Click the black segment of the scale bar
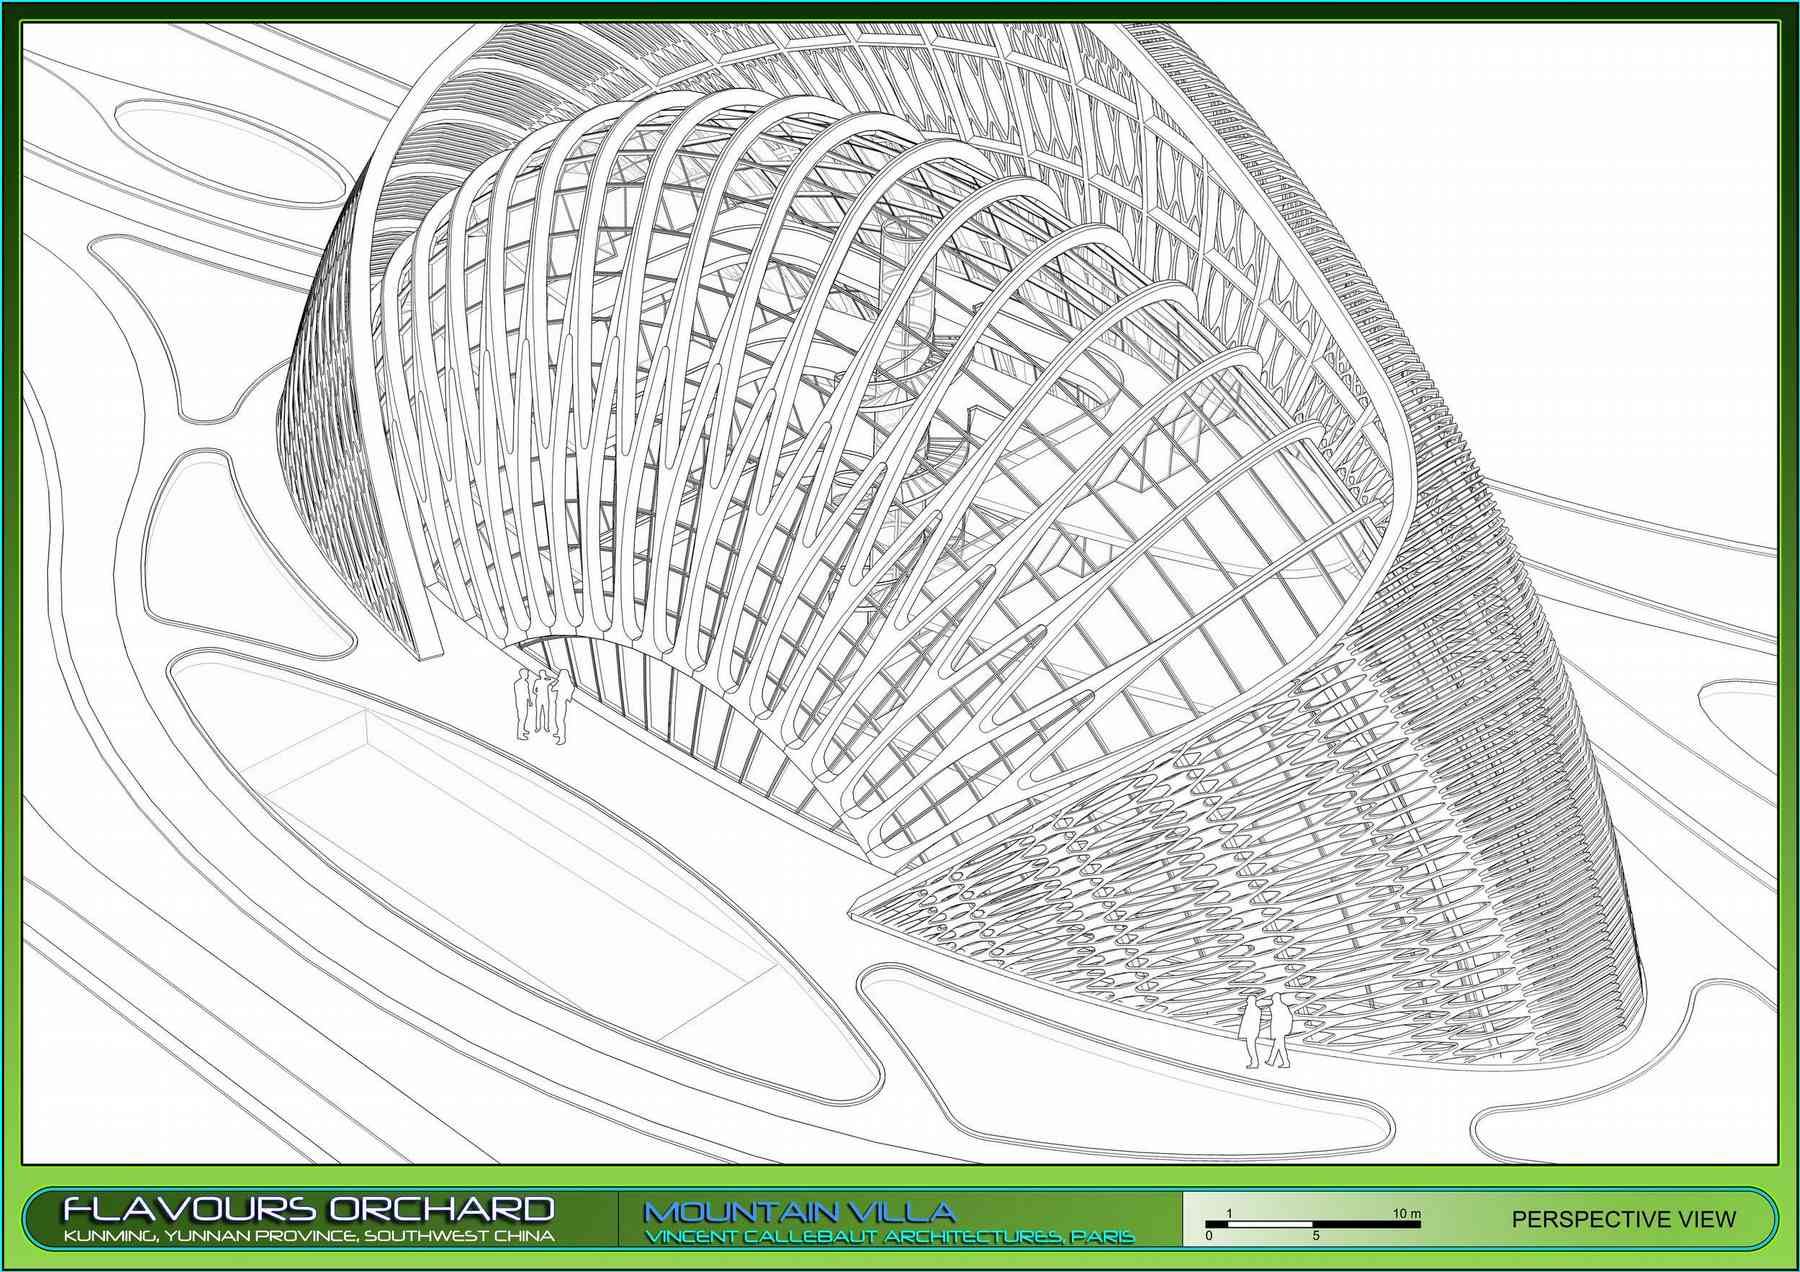This screenshot has height=1272, width=1800. (1366, 1224)
